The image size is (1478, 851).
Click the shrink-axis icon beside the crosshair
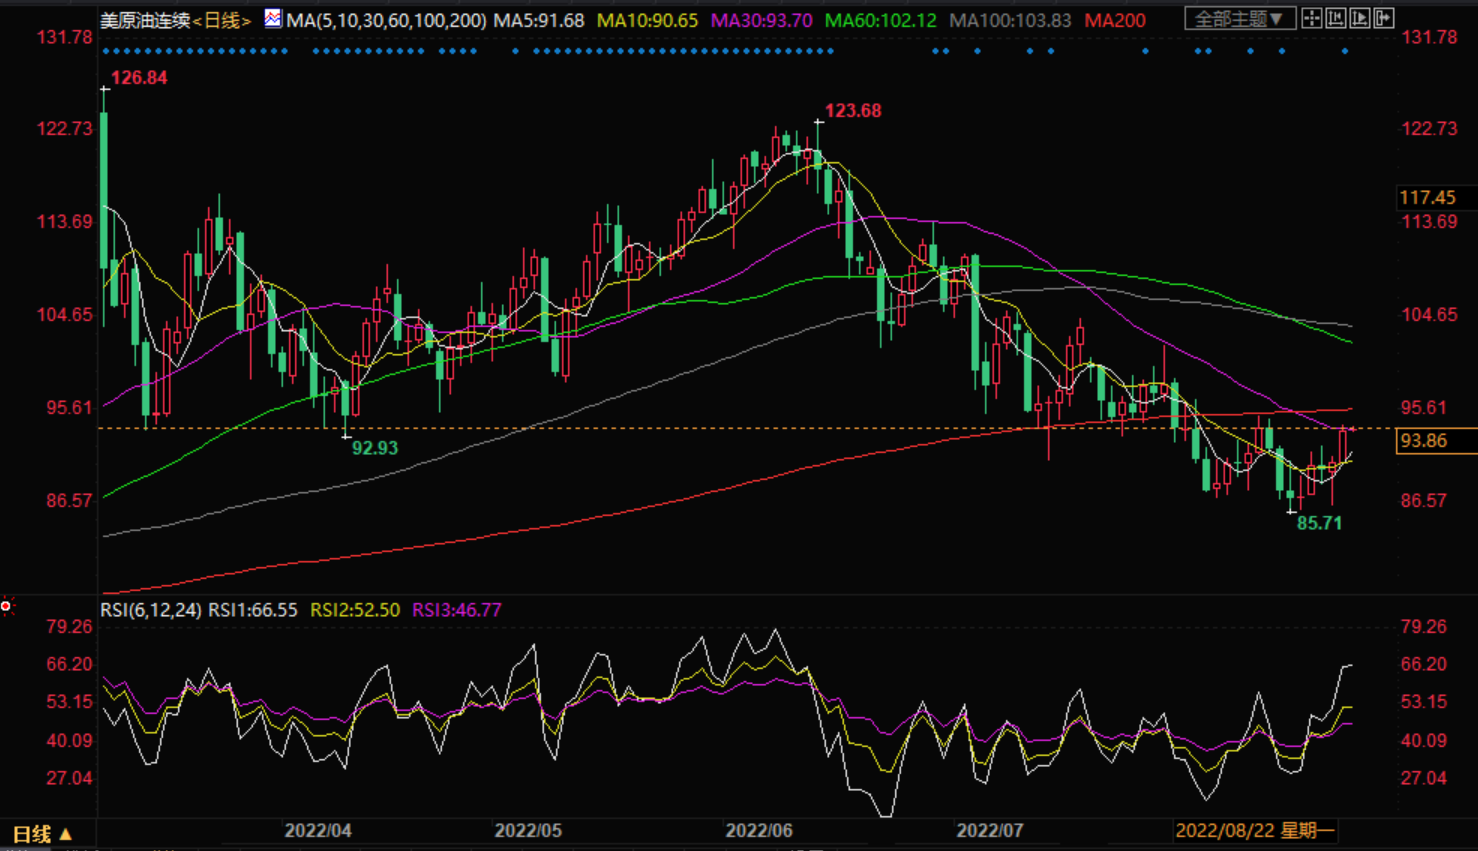point(1336,18)
